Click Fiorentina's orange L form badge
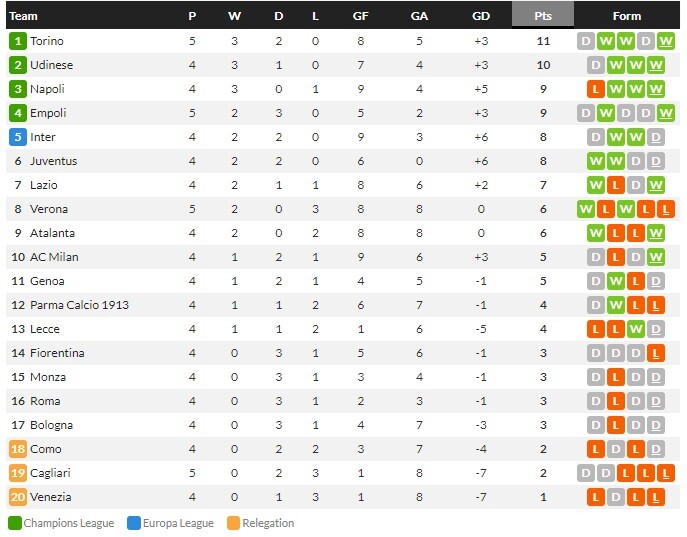The height and width of the screenshot is (537, 687). pyautogui.click(x=656, y=353)
